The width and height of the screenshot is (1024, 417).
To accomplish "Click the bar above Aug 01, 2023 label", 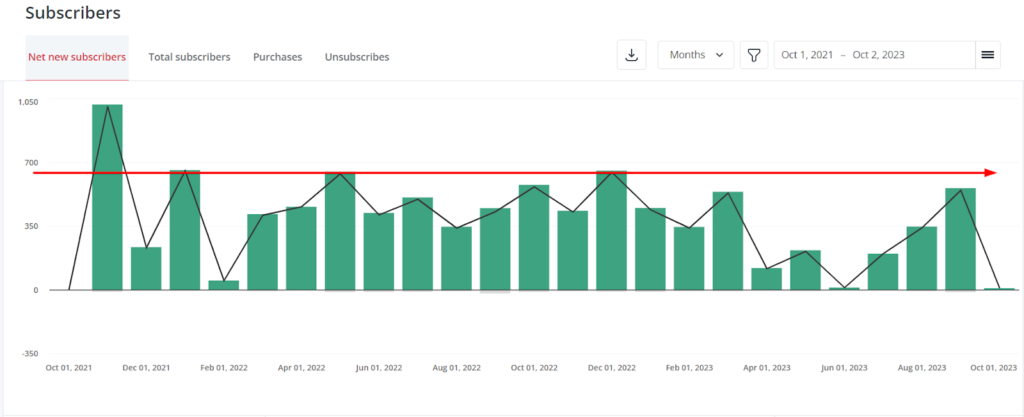I will (x=921, y=258).
